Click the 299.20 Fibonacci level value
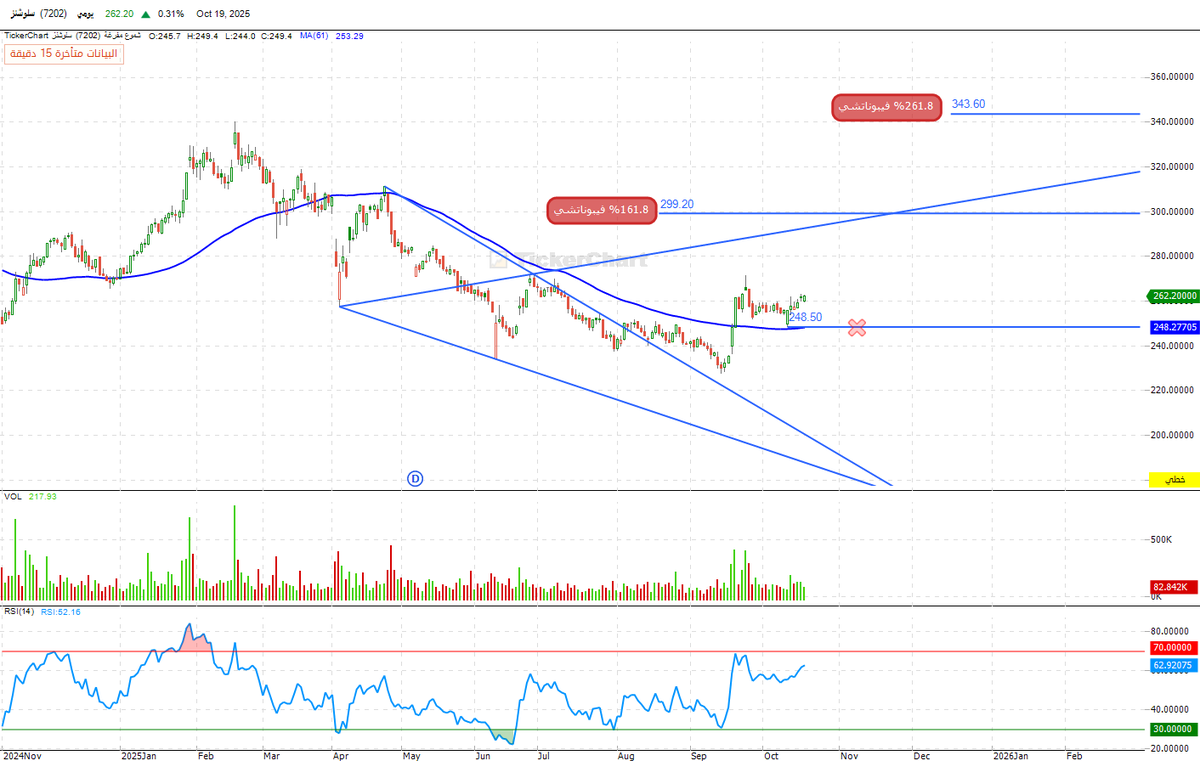 pos(677,204)
